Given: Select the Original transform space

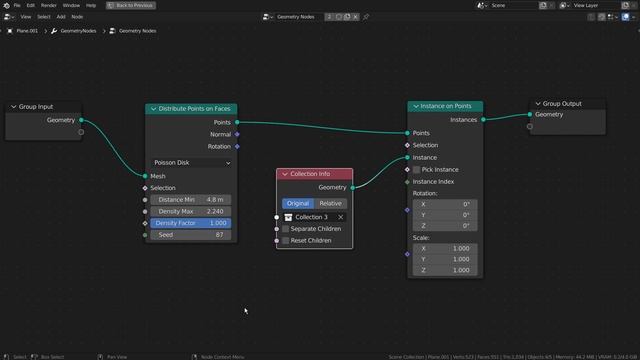Looking at the screenshot, I should pos(298,203).
